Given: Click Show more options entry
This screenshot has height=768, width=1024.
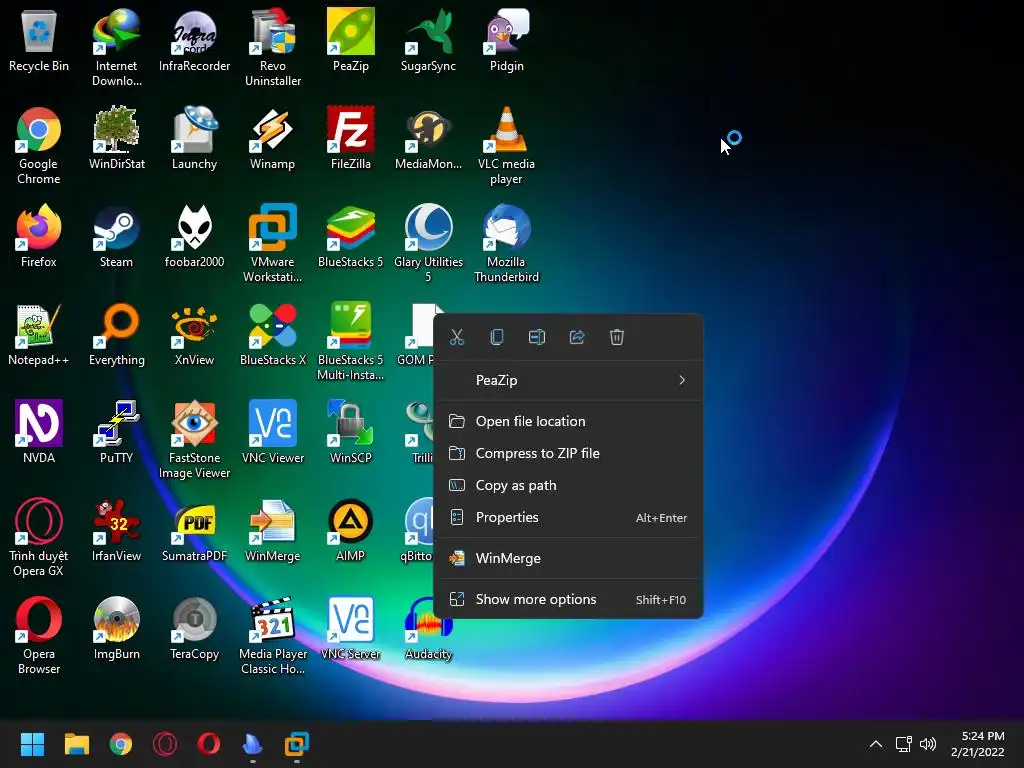Looking at the screenshot, I should coord(568,600).
